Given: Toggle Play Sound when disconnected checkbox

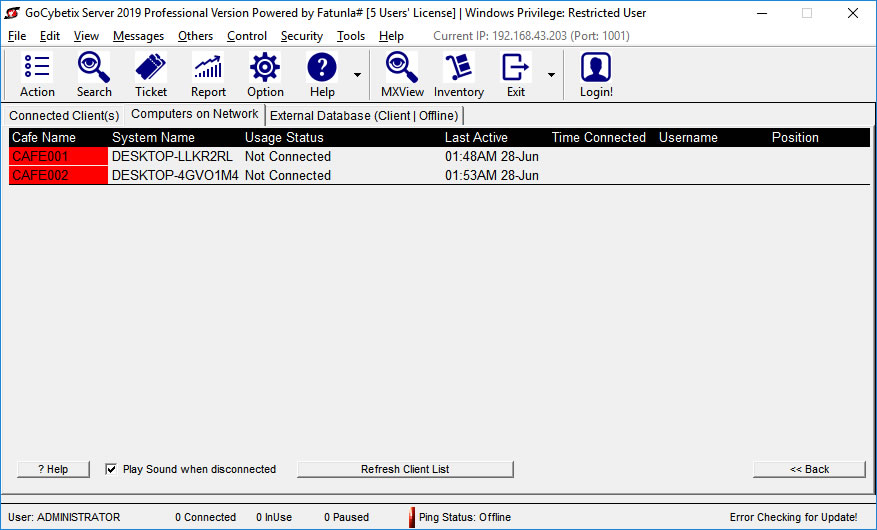Looking at the screenshot, I should (x=111, y=469).
